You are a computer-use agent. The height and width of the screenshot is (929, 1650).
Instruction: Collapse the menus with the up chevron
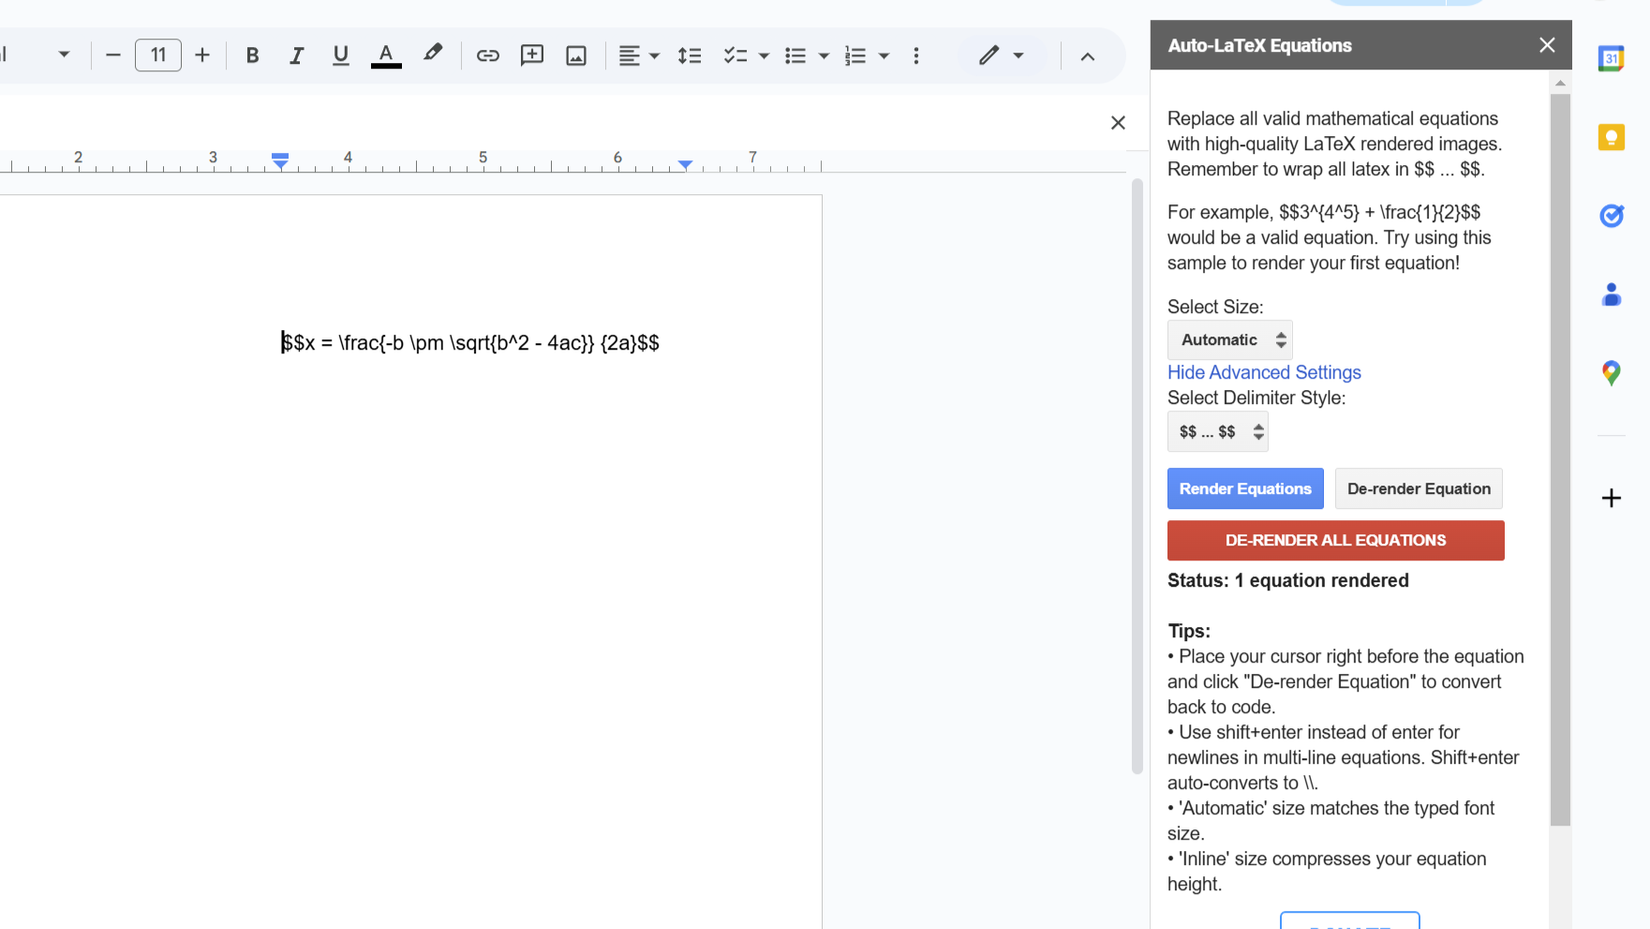[x=1088, y=57]
